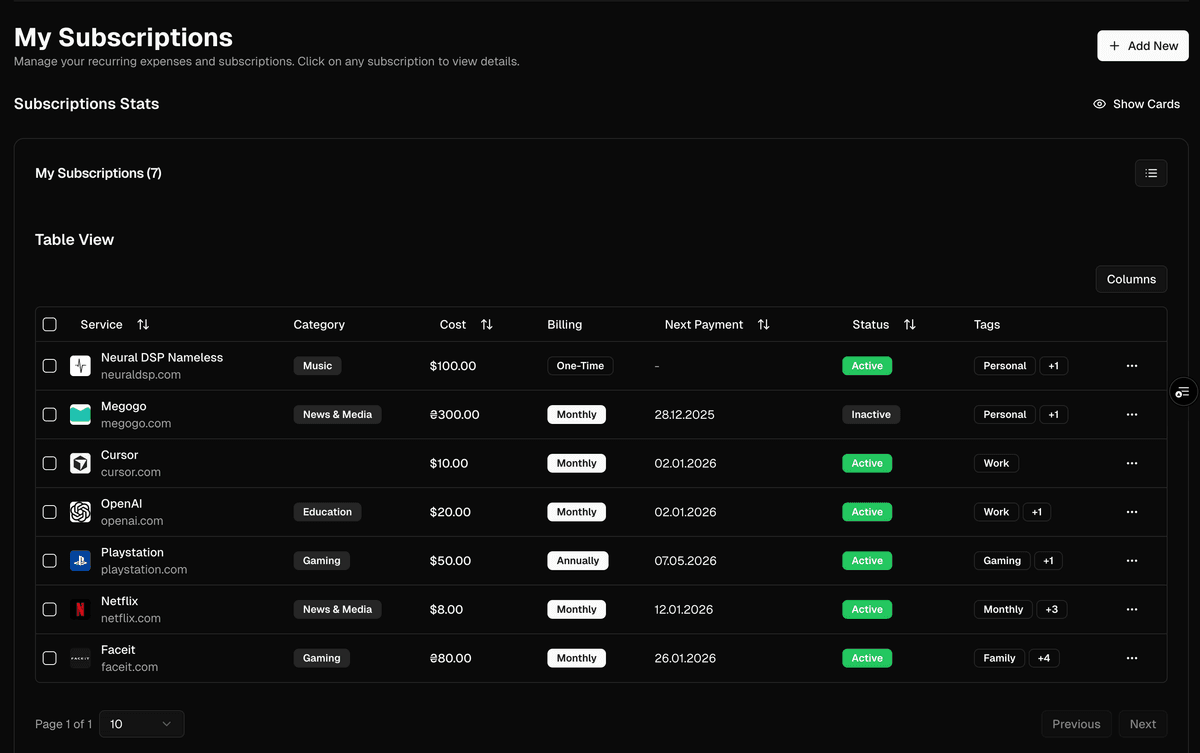
Task: Click the Playstation logo icon
Action: click(80, 561)
